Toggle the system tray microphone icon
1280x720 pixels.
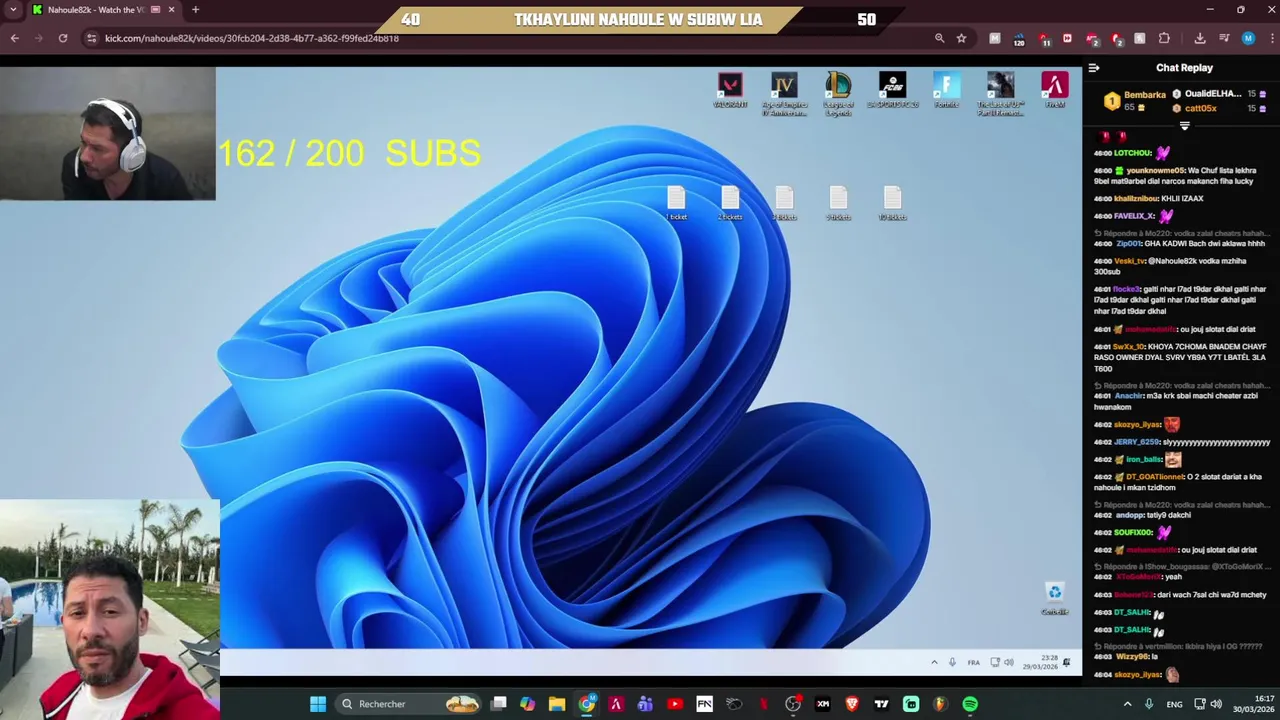[x=1149, y=704]
